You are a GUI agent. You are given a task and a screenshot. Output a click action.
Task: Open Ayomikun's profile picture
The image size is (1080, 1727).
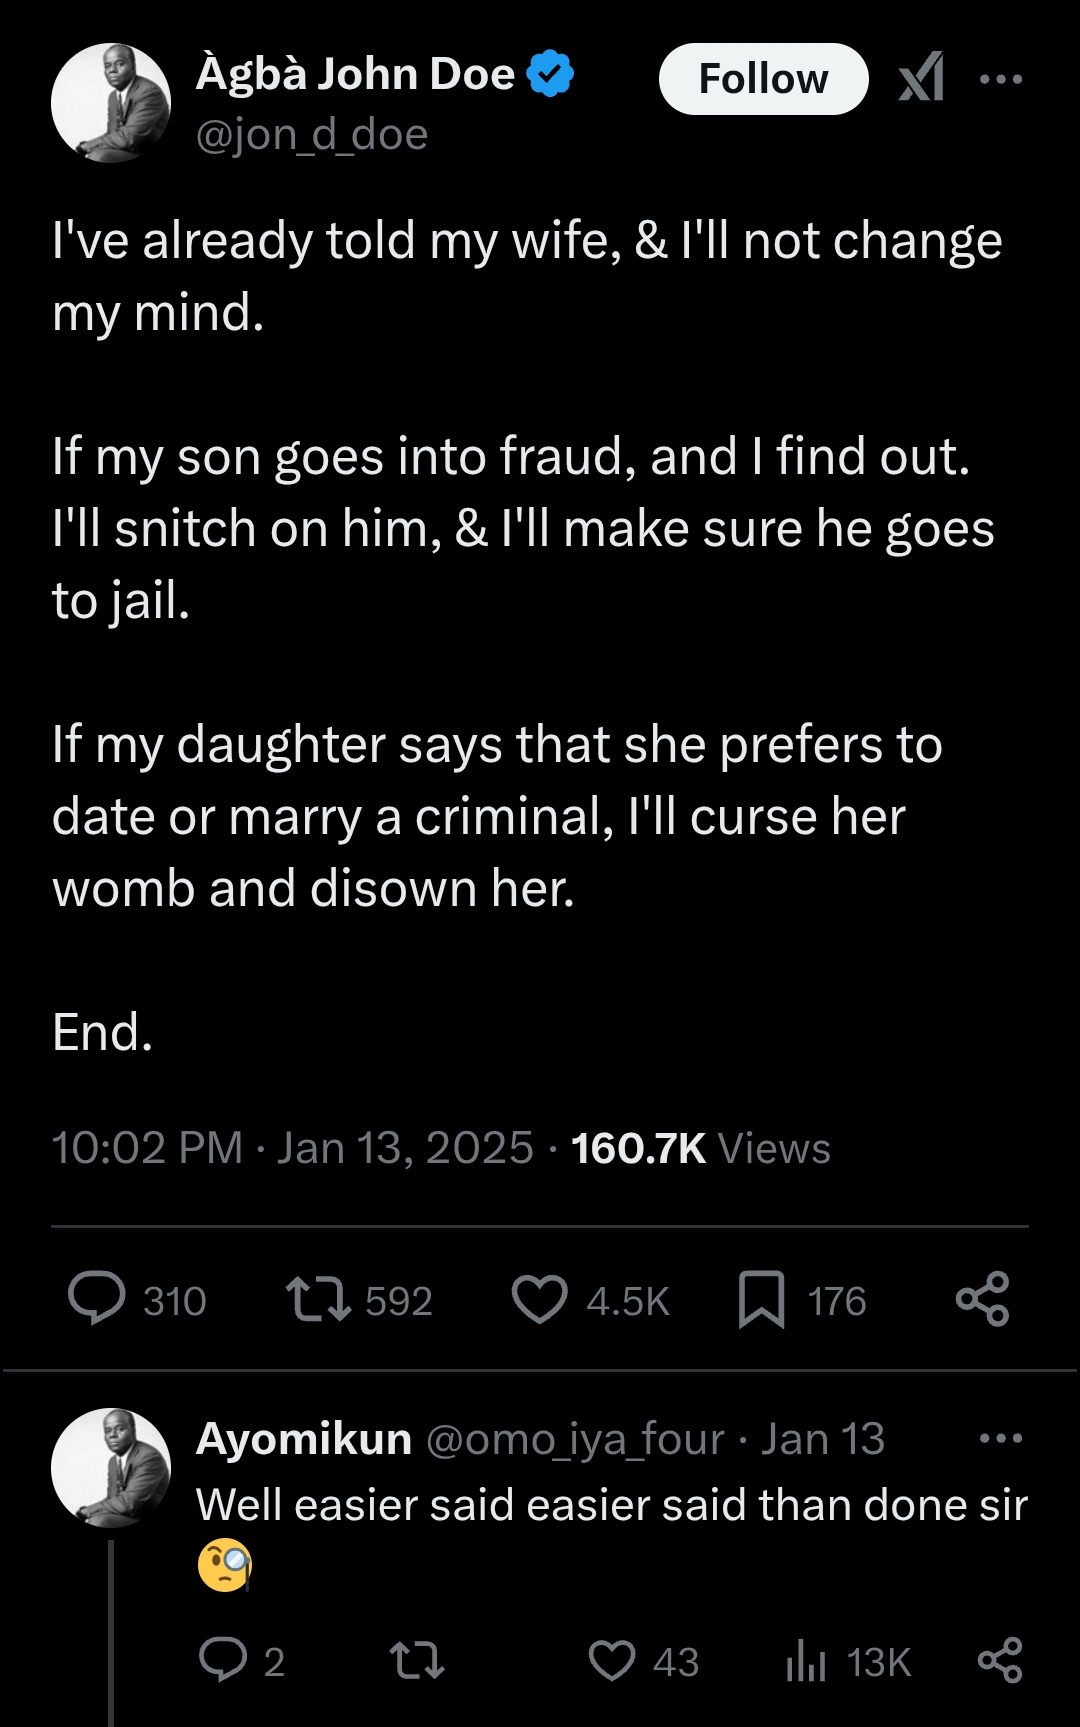tap(110, 1467)
